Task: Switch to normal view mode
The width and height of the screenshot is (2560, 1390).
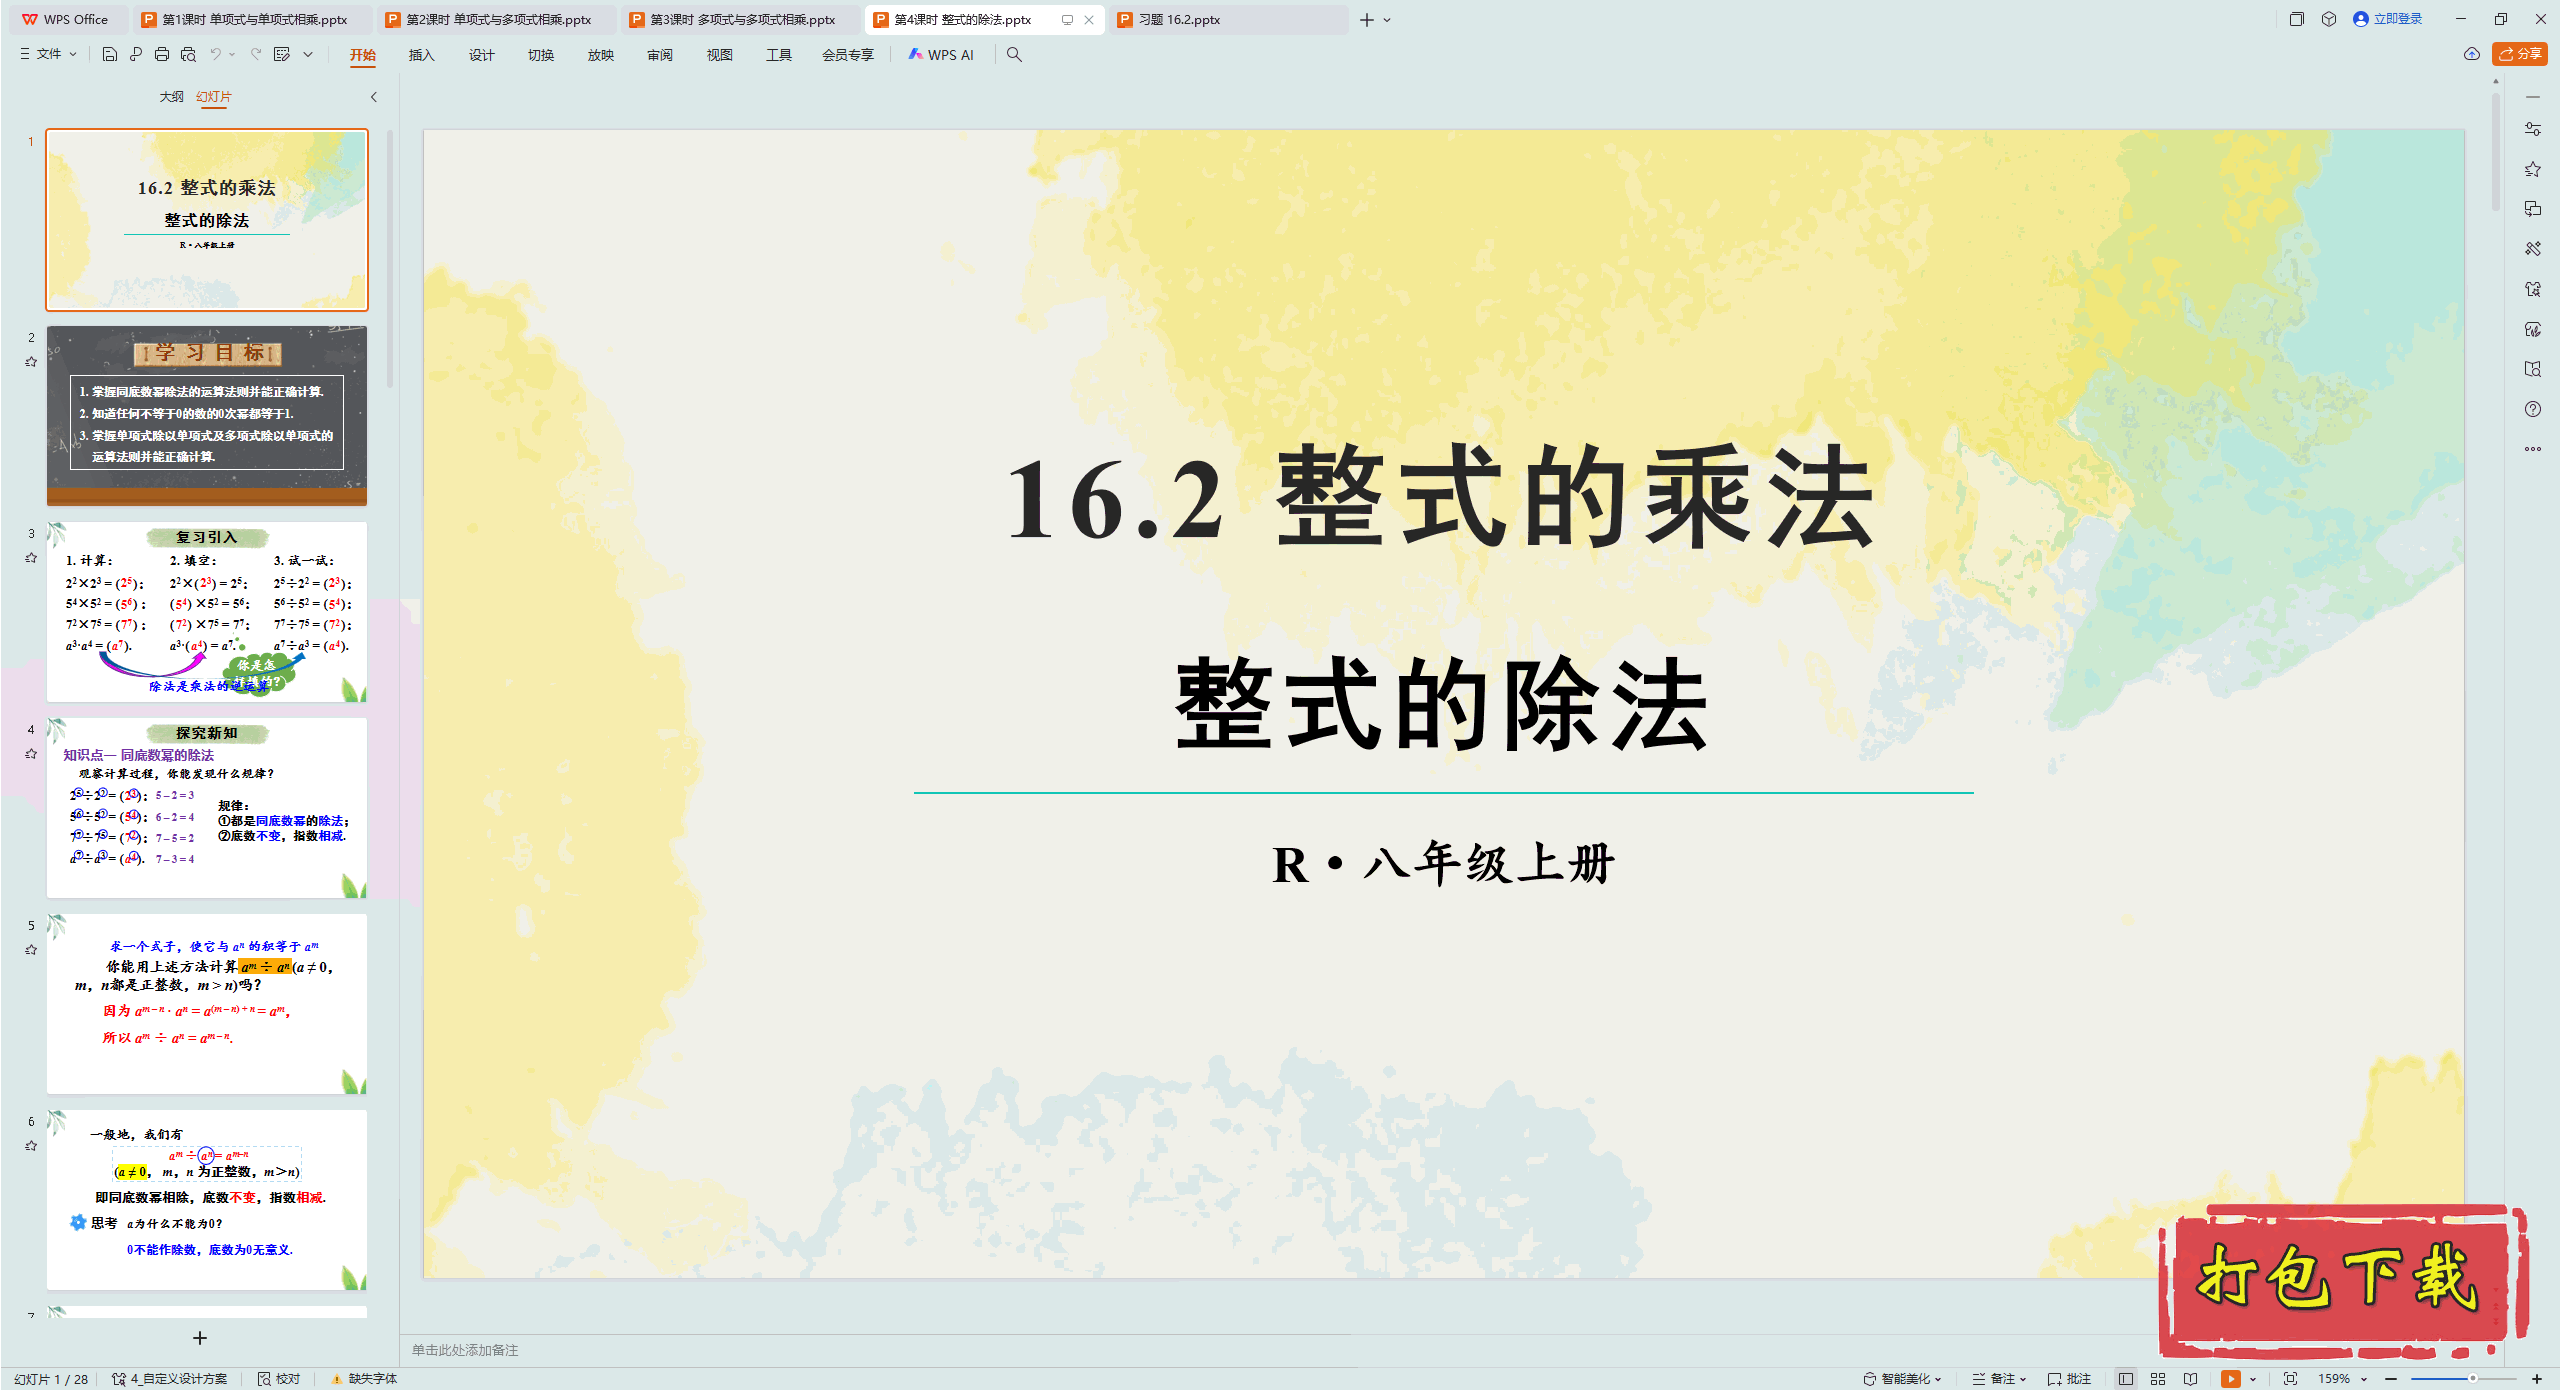Action: coord(2126,1378)
